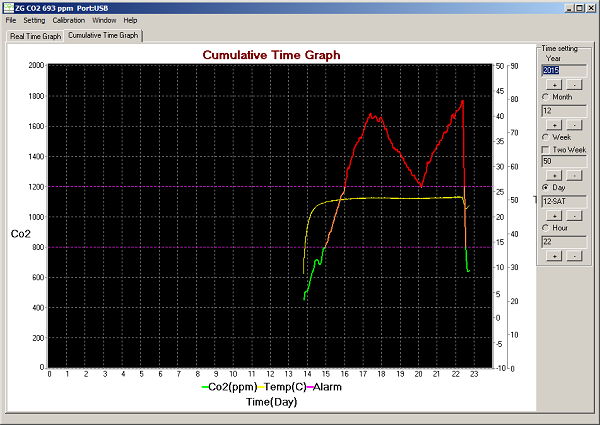Click the Co2 y-axis label
This screenshot has height=425, width=600.
point(20,234)
